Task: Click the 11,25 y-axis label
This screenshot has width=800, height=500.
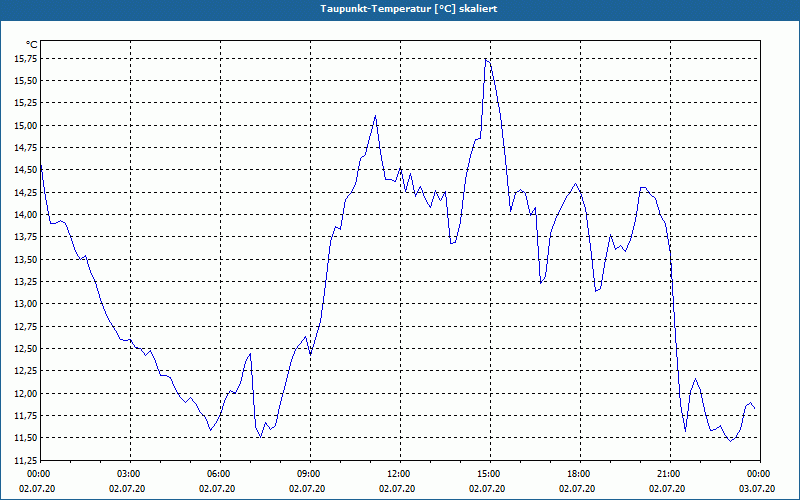Action: pos(27,460)
